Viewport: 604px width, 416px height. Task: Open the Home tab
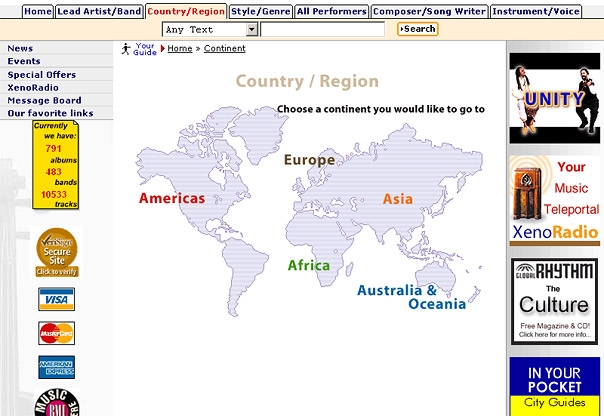37,11
